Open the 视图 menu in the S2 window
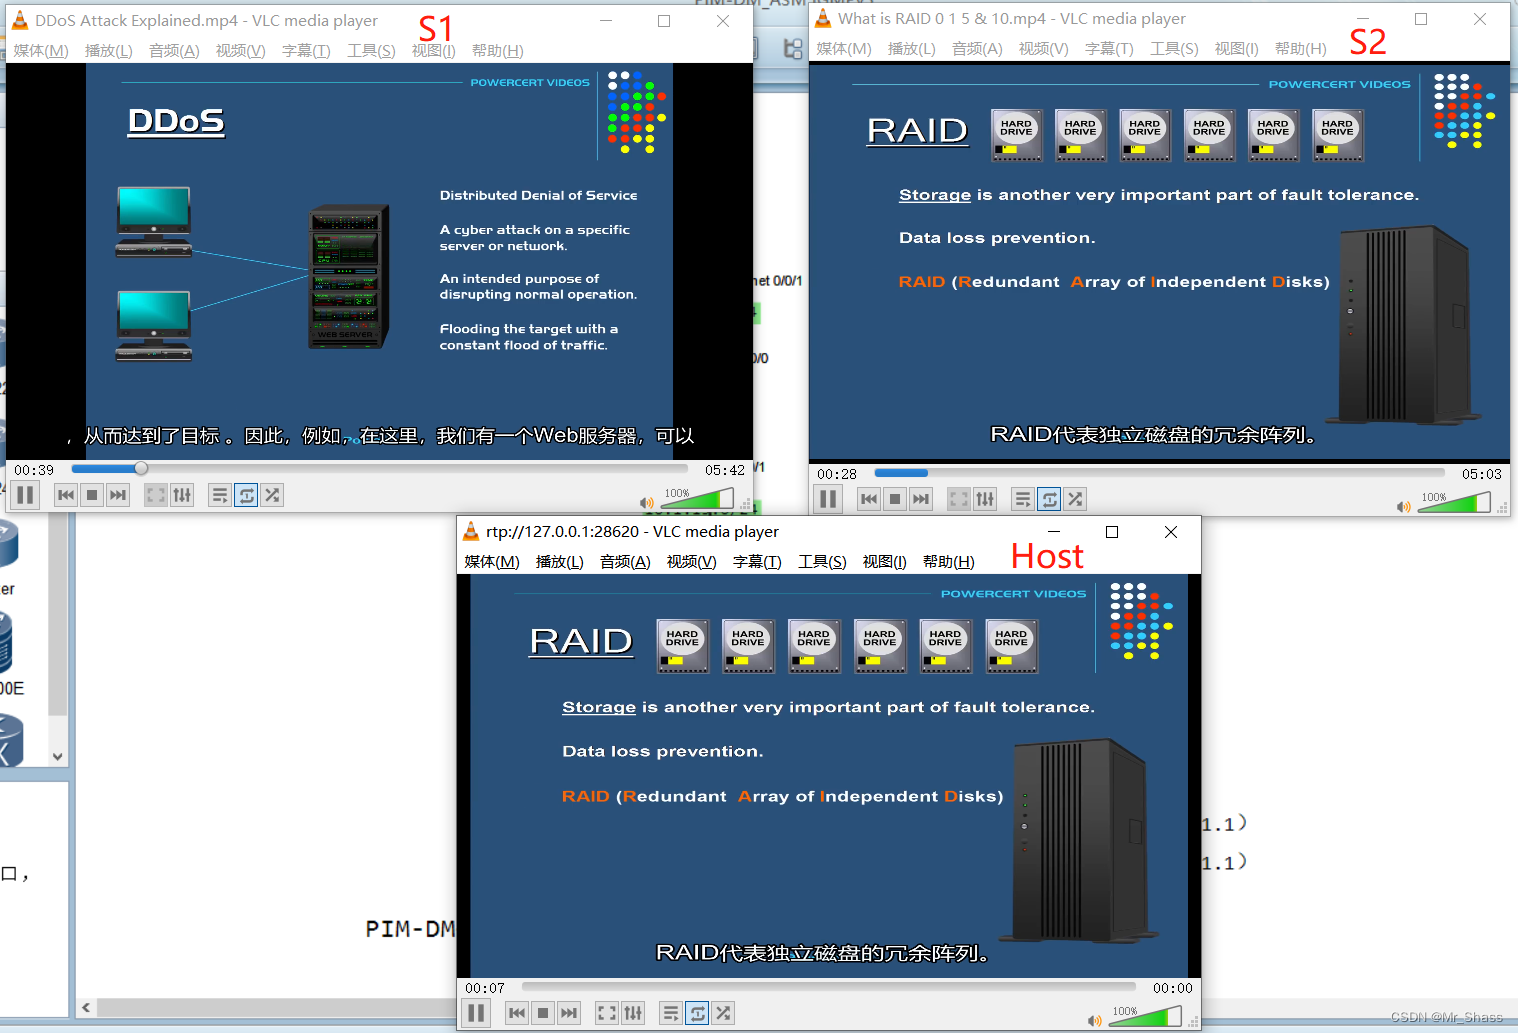This screenshot has height=1033, width=1518. coord(1236,48)
